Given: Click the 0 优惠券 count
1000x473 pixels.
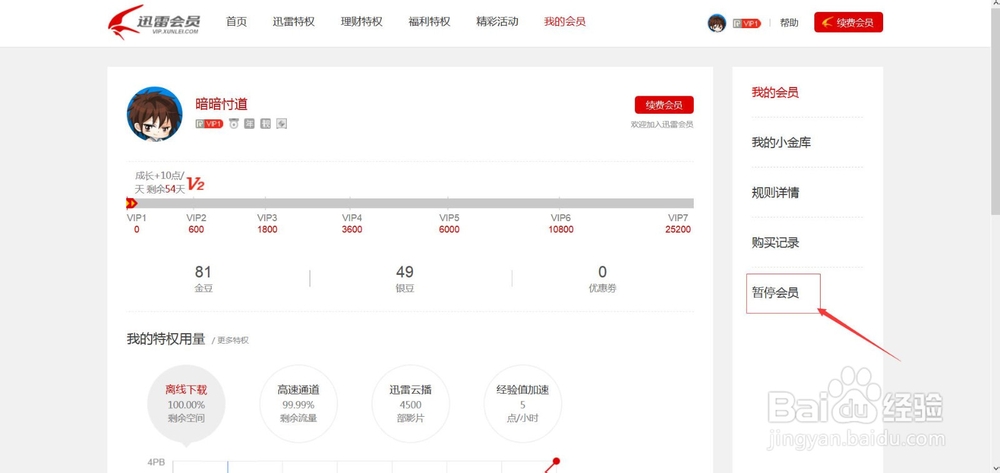Looking at the screenshot, I should pos(602,279).
